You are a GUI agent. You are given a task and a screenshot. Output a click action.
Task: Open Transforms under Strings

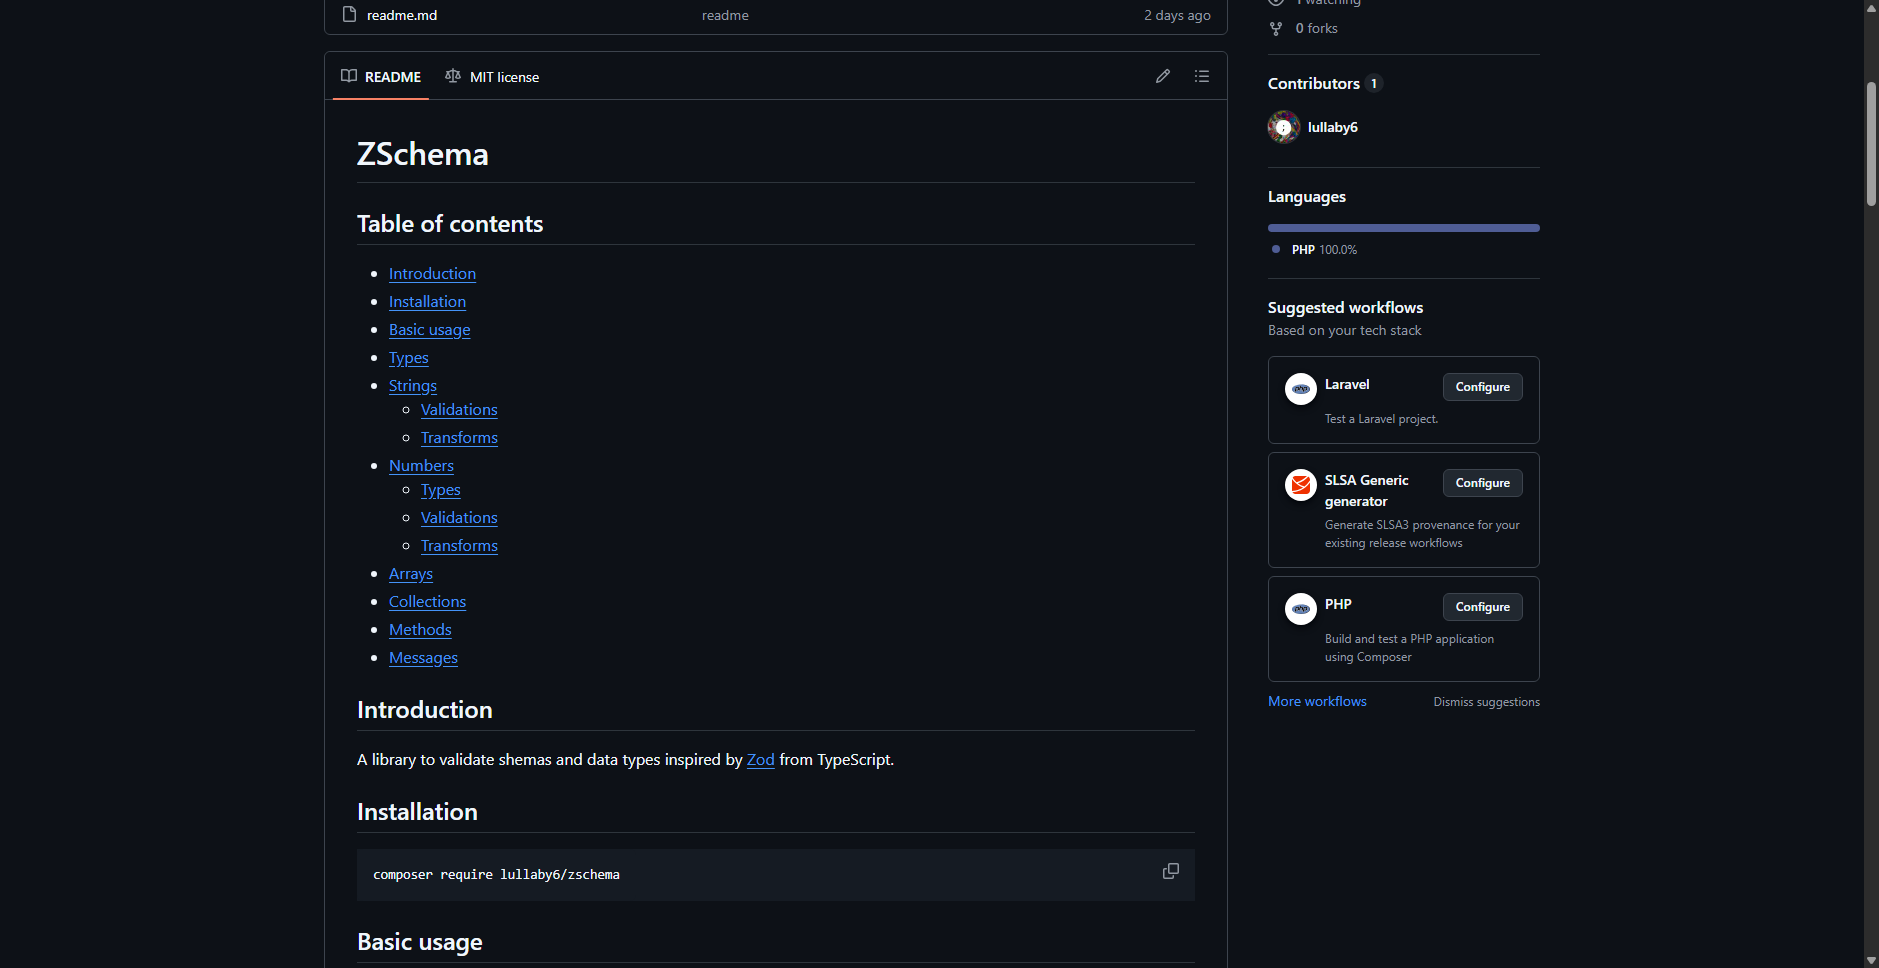pos(459,438)
